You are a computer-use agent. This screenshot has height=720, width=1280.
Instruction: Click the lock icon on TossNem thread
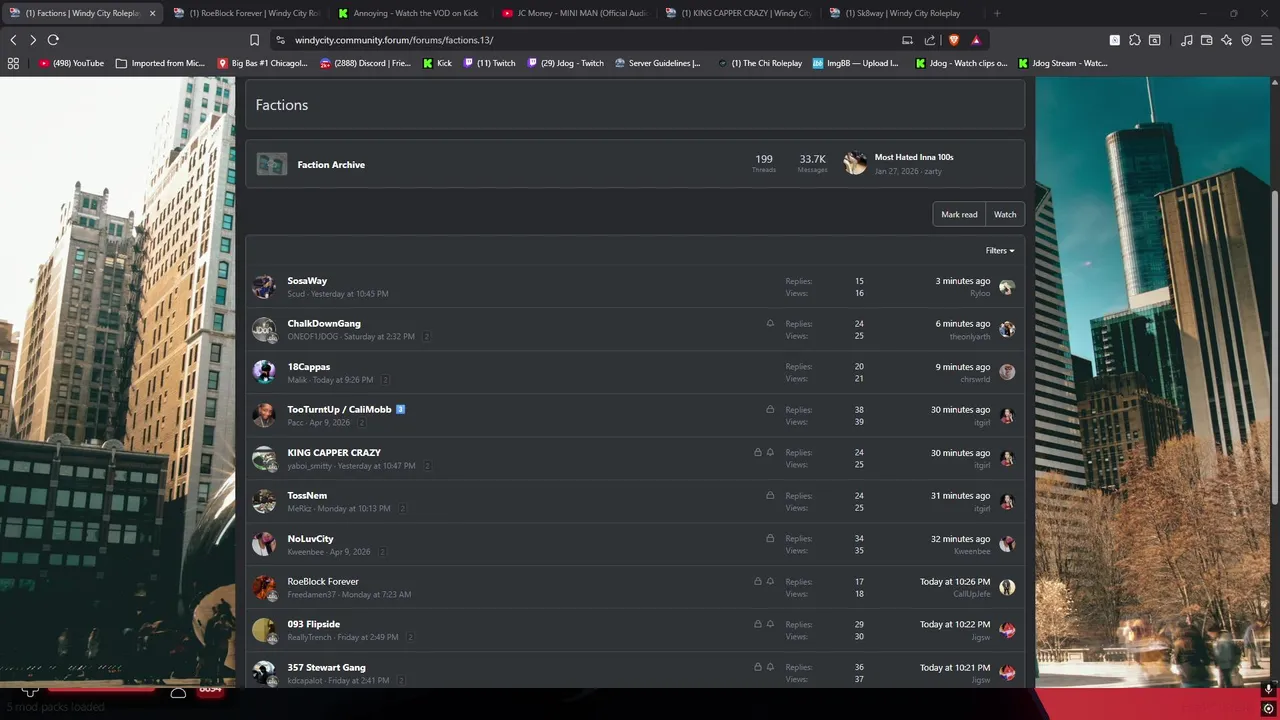coord(770,495)
